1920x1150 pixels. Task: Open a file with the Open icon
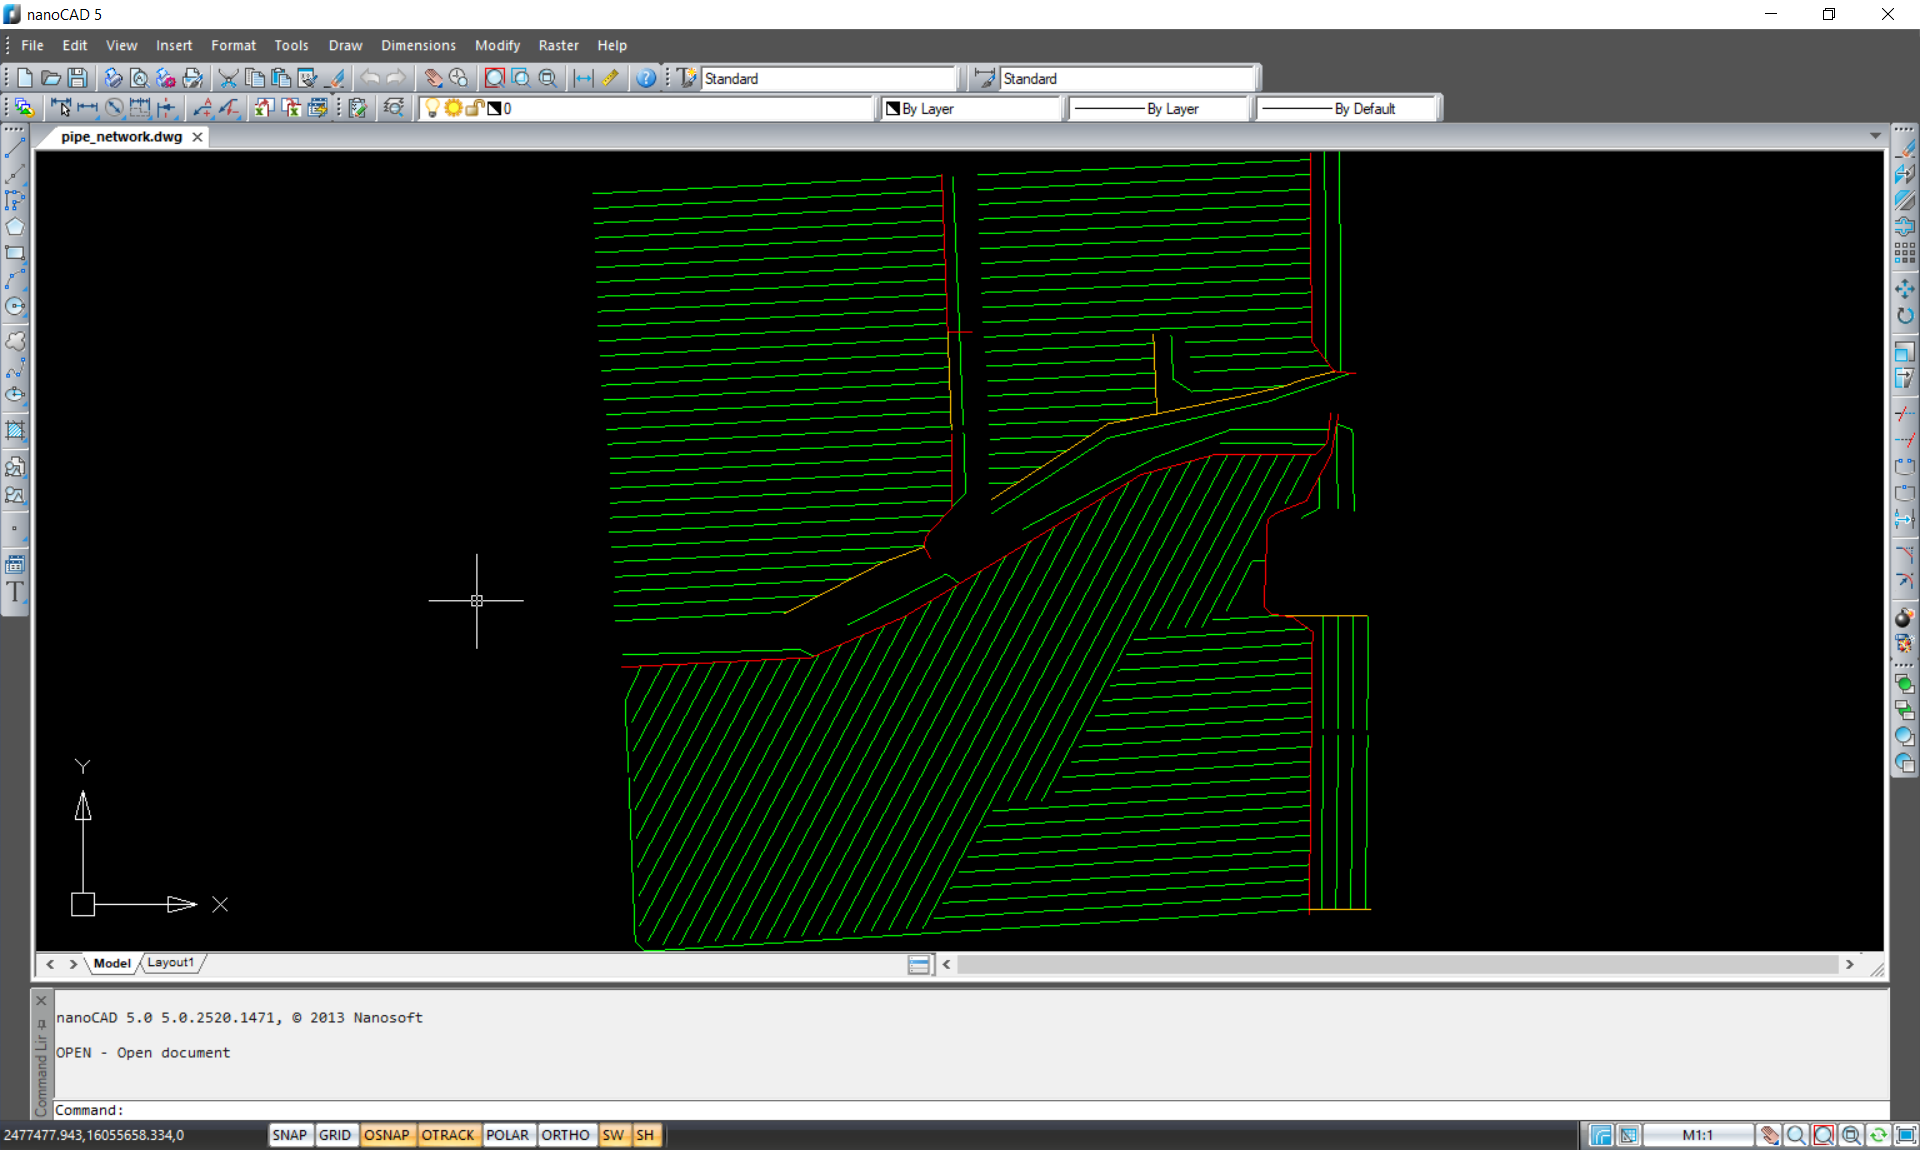51,78
